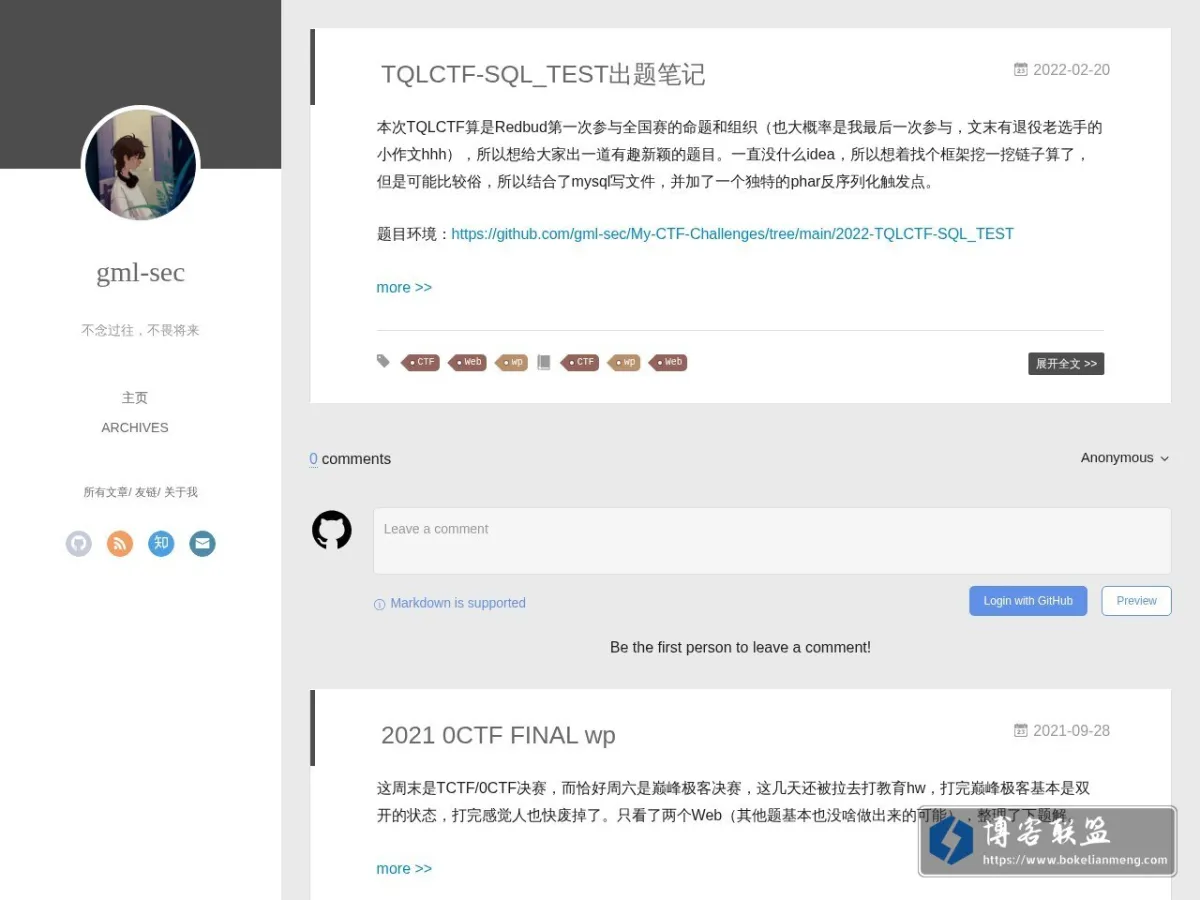Click the 2022-02-20 post date

click(1071, 70)
